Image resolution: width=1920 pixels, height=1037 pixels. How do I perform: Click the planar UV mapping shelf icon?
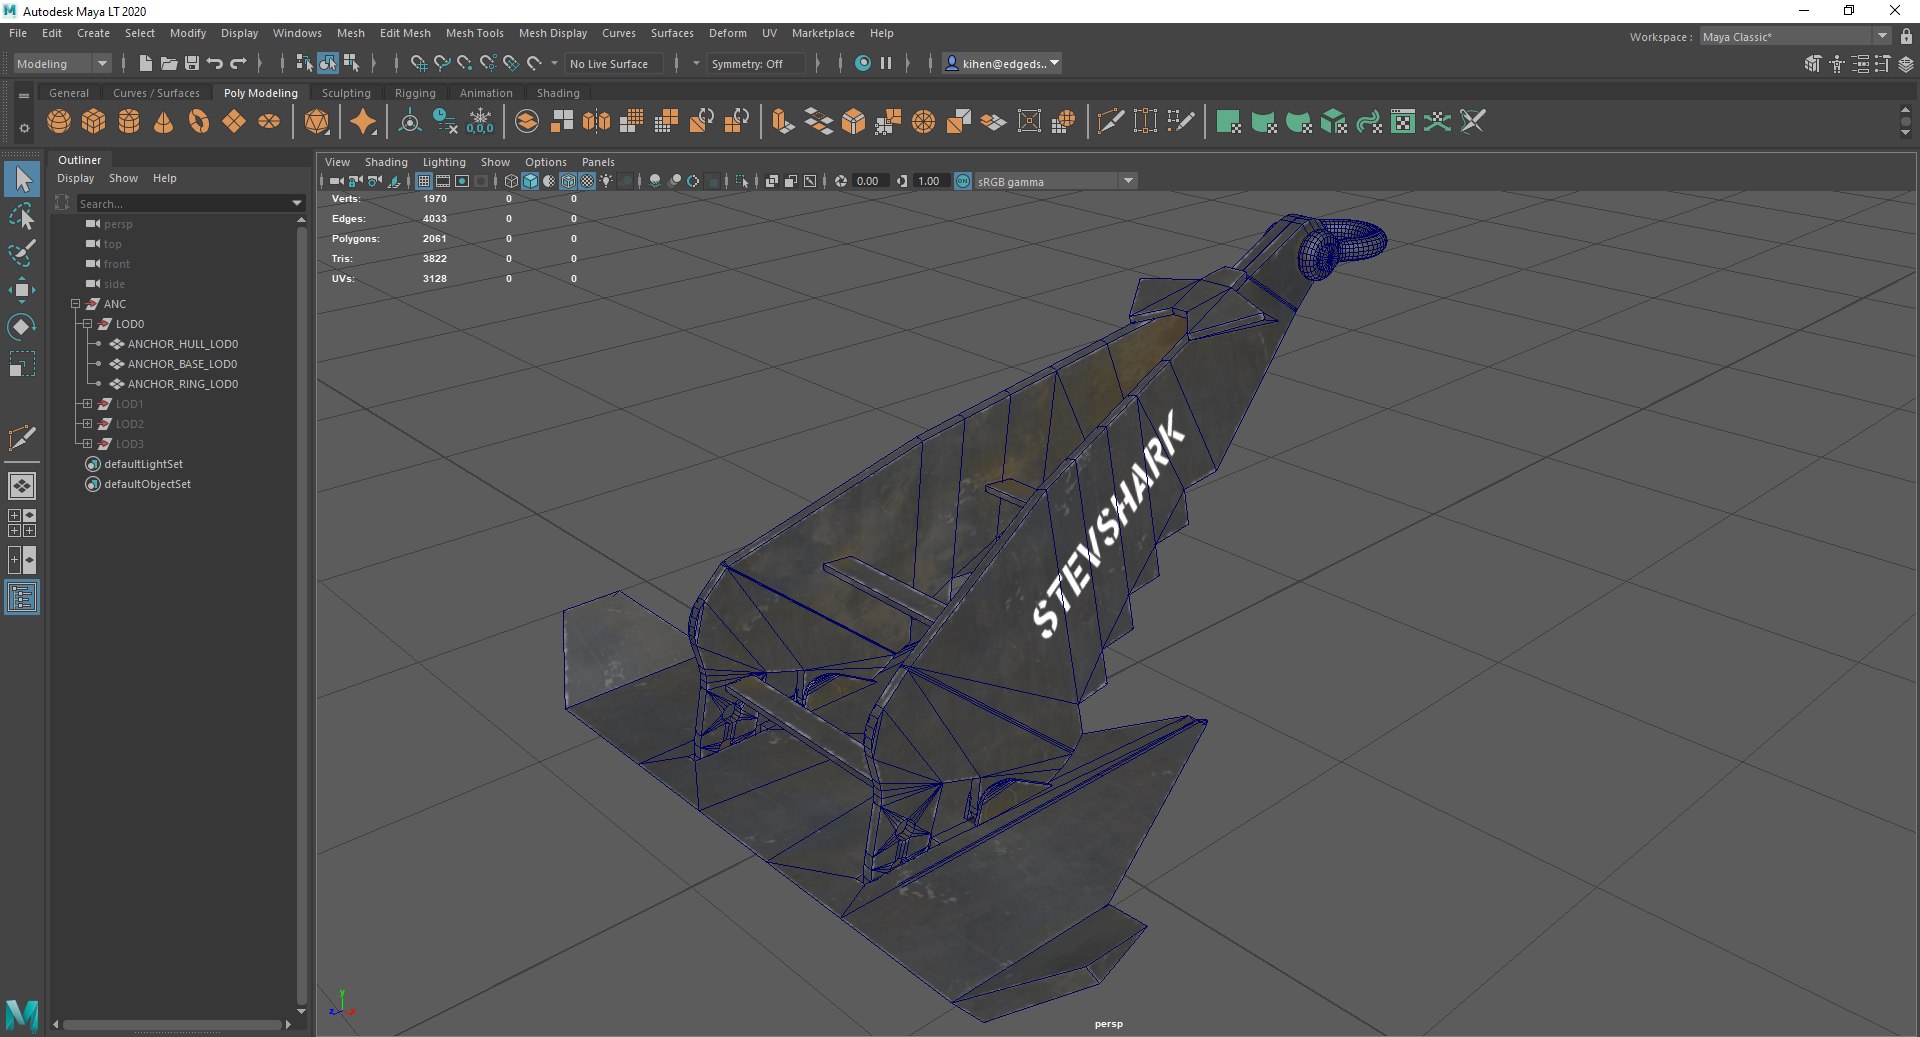tap(1229, 122)
